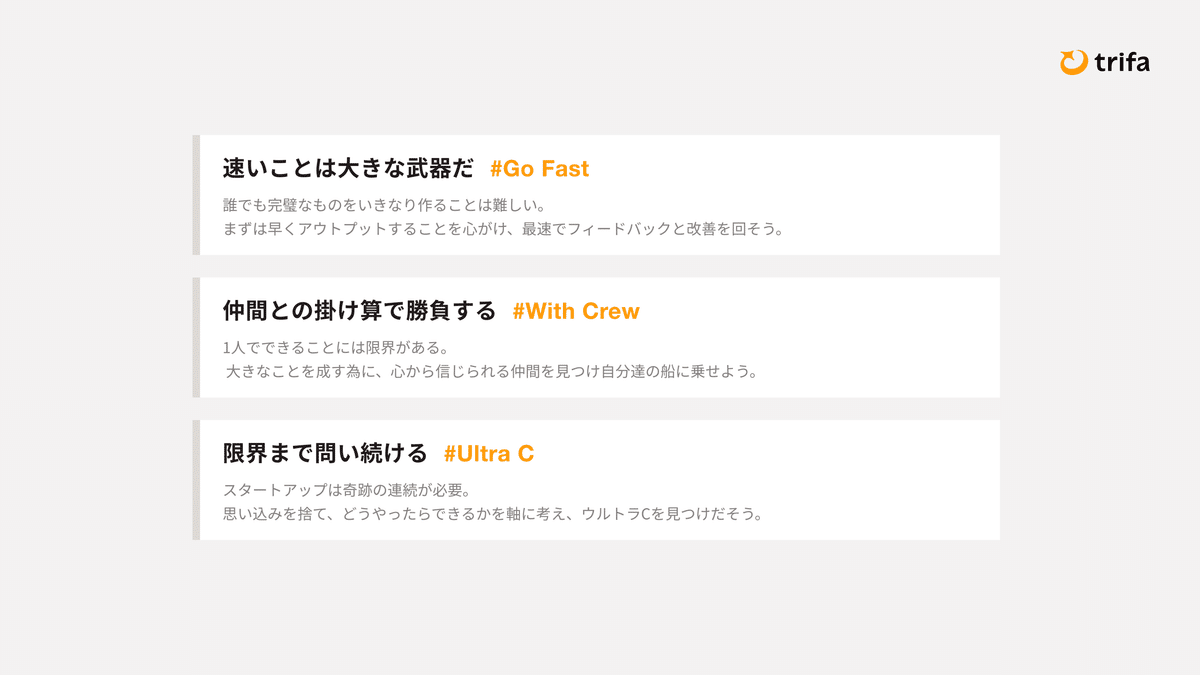The width and height of the screenshot is (1200, 675).
Task: Click gray accent bar of Ultra C card
Action: 196,480
